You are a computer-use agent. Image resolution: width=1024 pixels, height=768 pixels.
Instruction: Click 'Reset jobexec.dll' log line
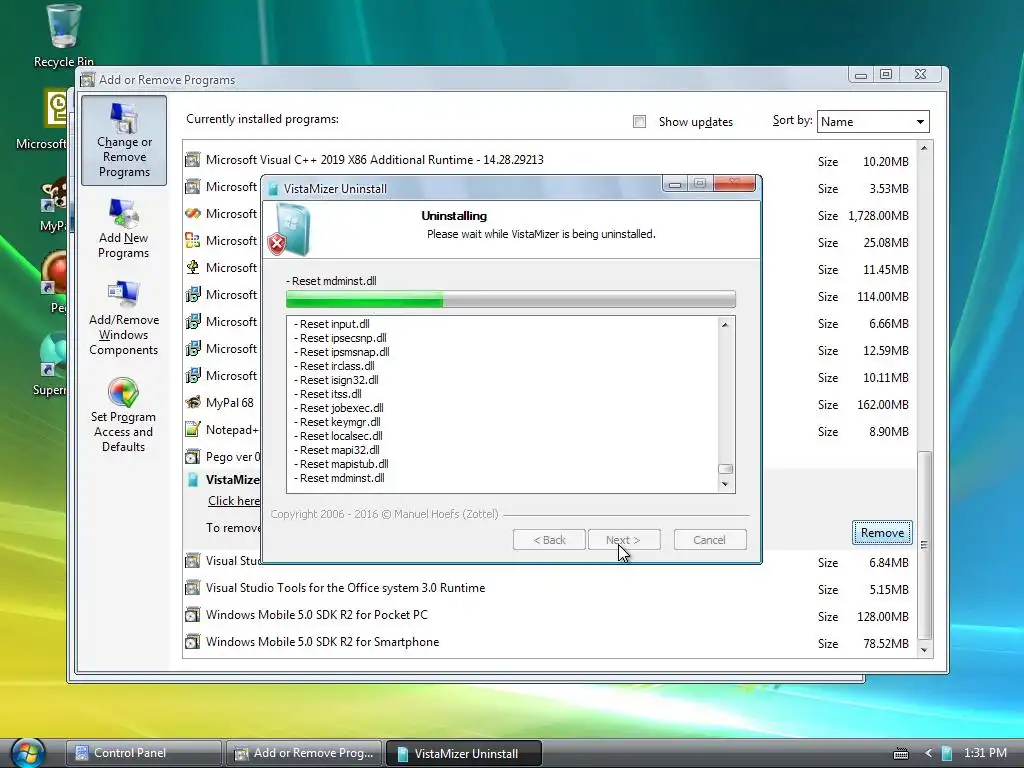coord(339,408)
